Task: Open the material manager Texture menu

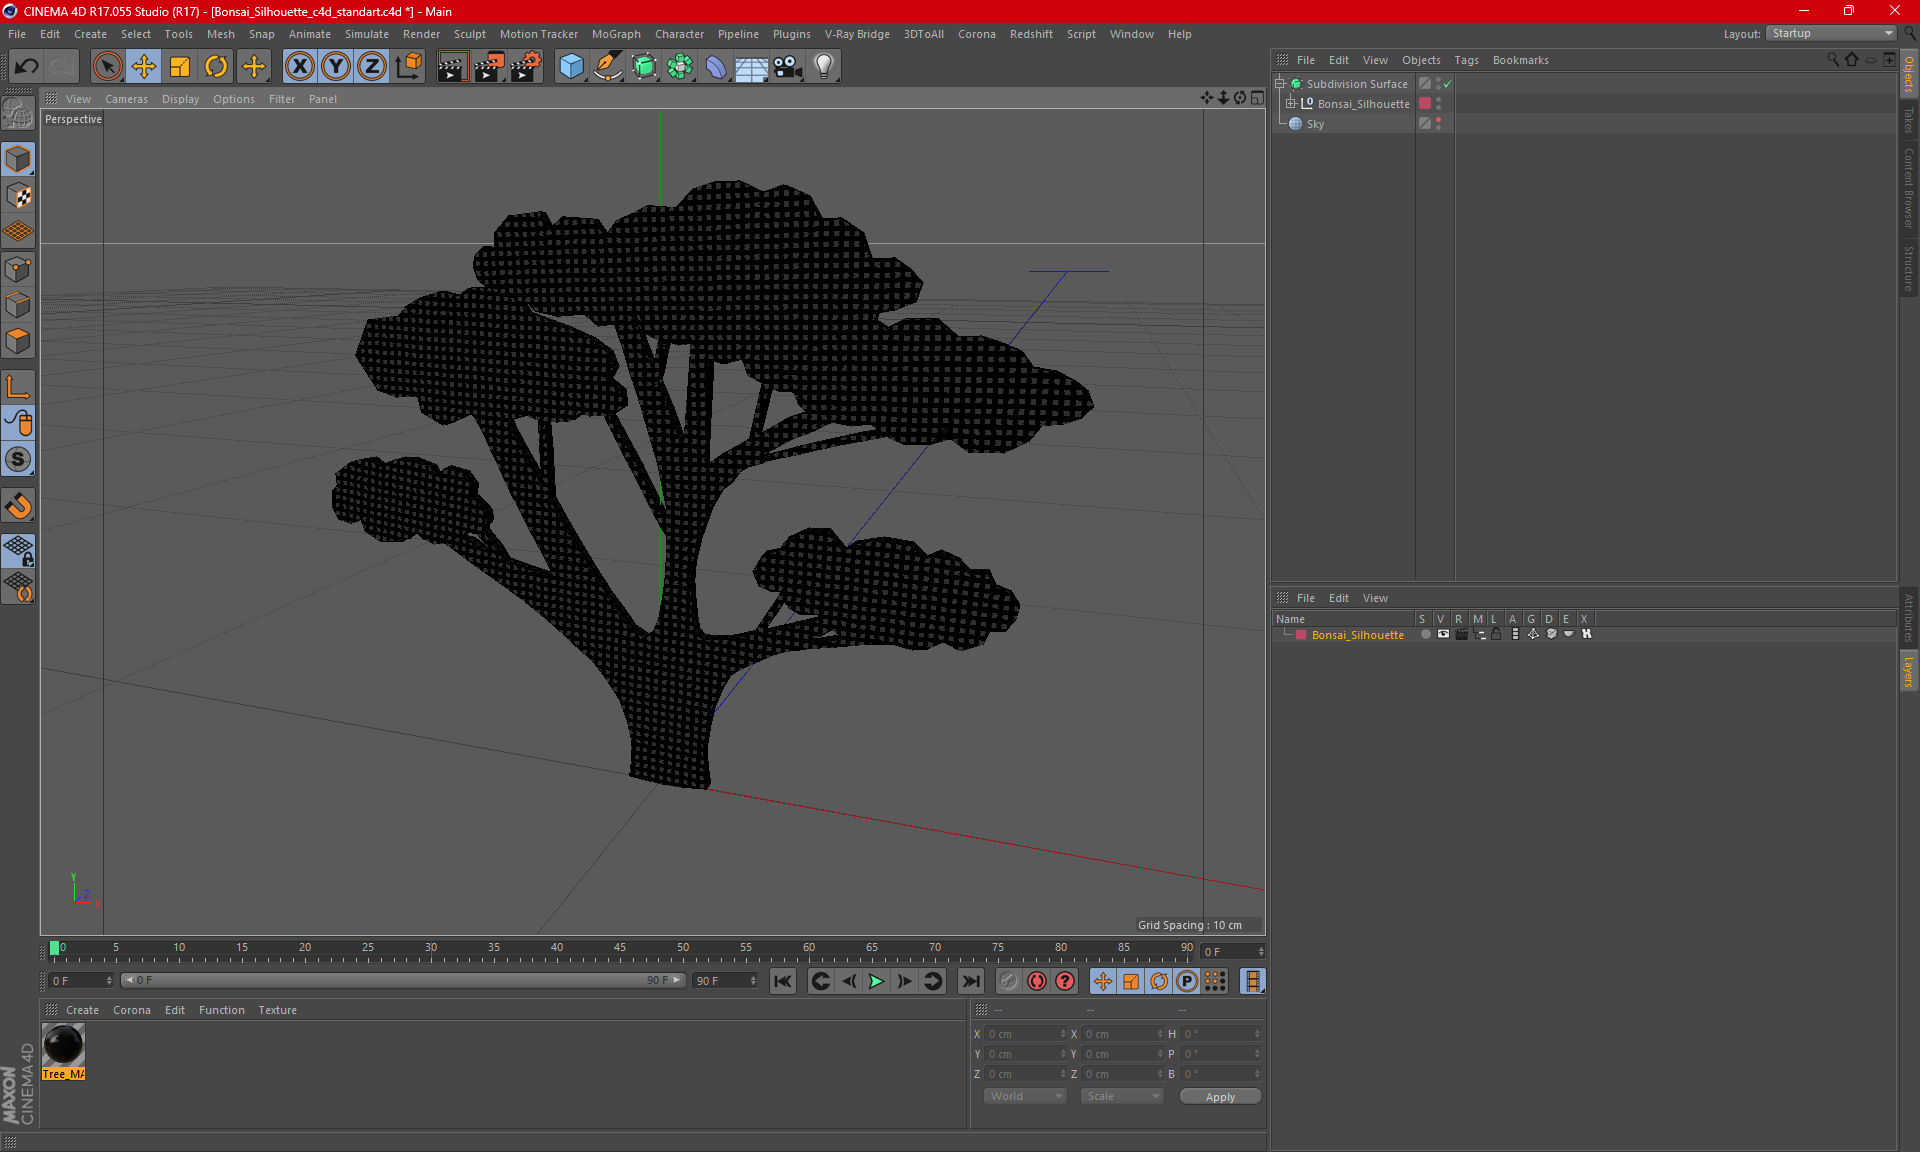Action: click(x=277, y=1010)
